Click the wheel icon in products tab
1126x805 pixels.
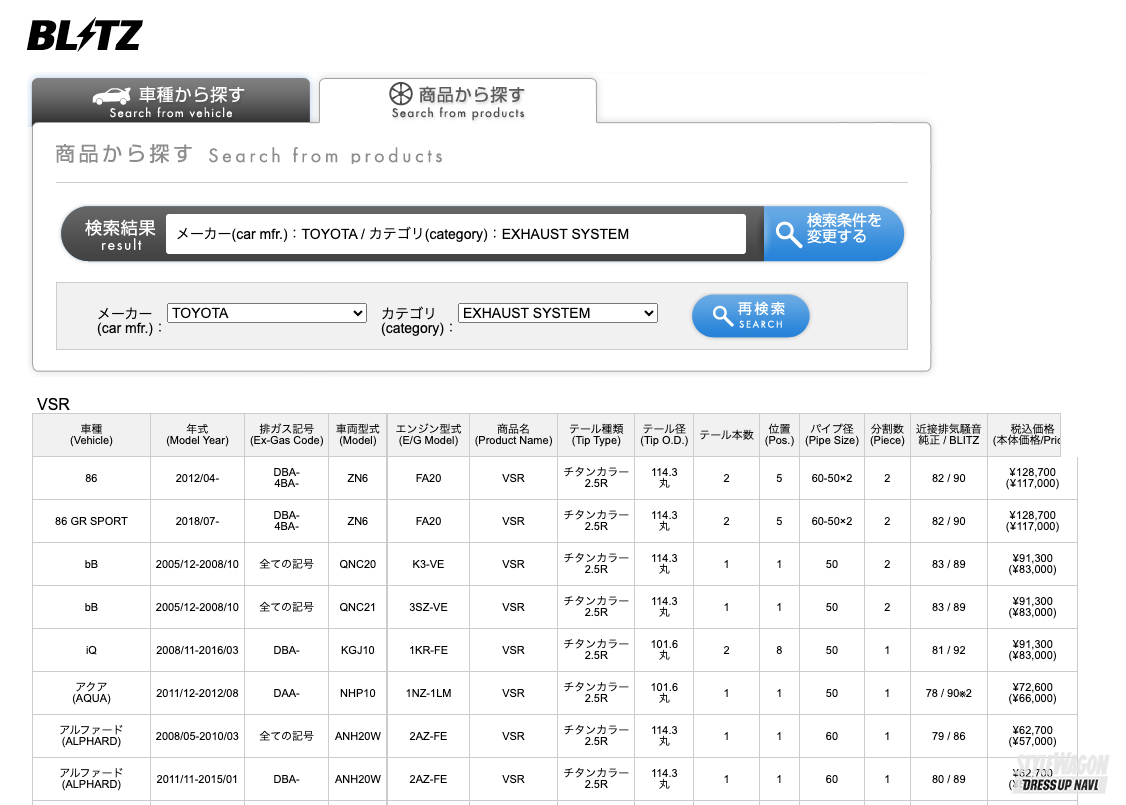click(x=400, y=95)
